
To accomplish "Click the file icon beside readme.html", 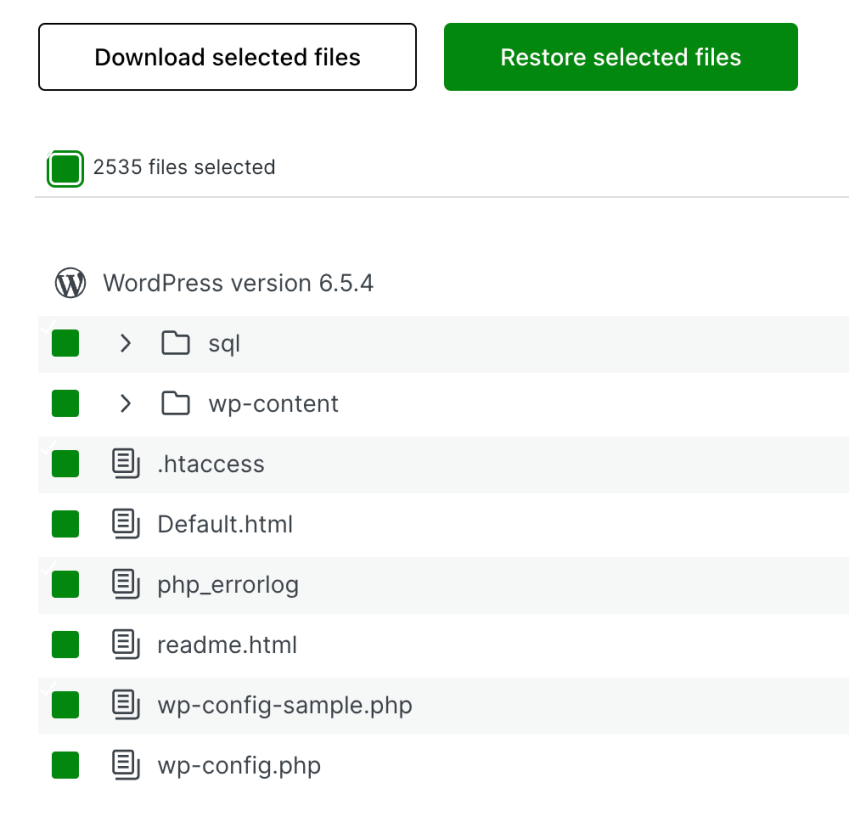I will pyautogui.click(x=125, y=644).
